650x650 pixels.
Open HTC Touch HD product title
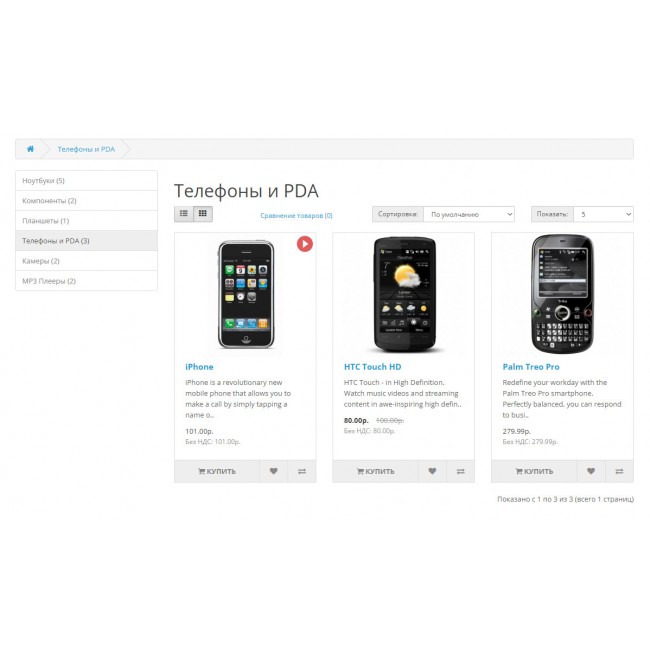[x=373, y=367]
